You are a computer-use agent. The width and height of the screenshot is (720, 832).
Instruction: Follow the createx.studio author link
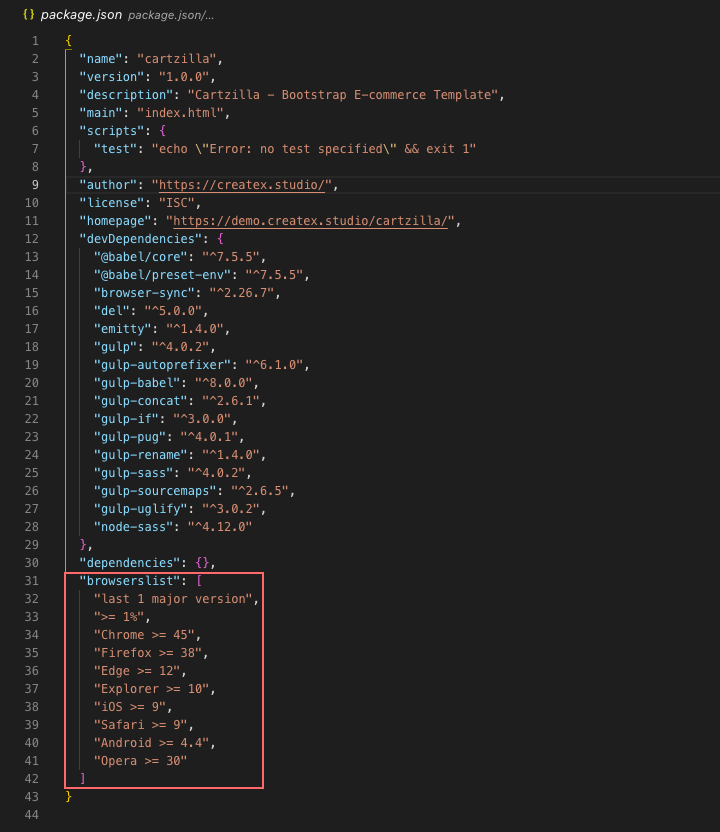244,184
